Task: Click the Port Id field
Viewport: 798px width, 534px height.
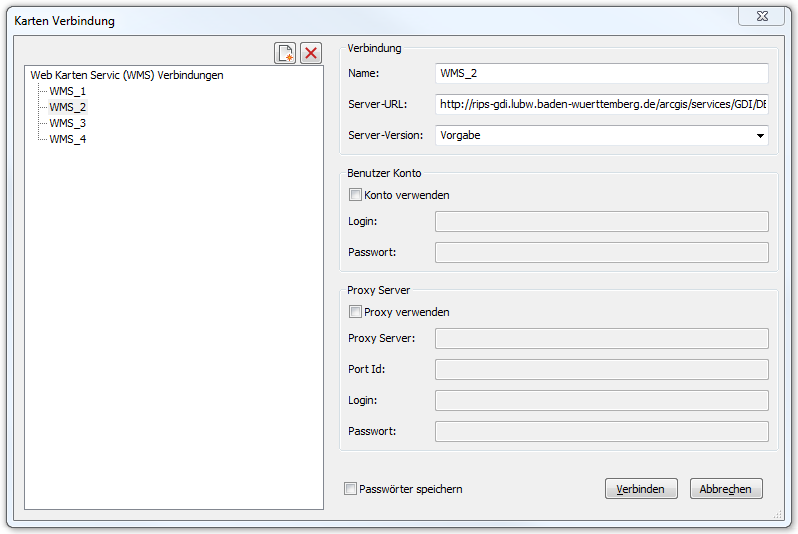Action: (x=601, y=369)
